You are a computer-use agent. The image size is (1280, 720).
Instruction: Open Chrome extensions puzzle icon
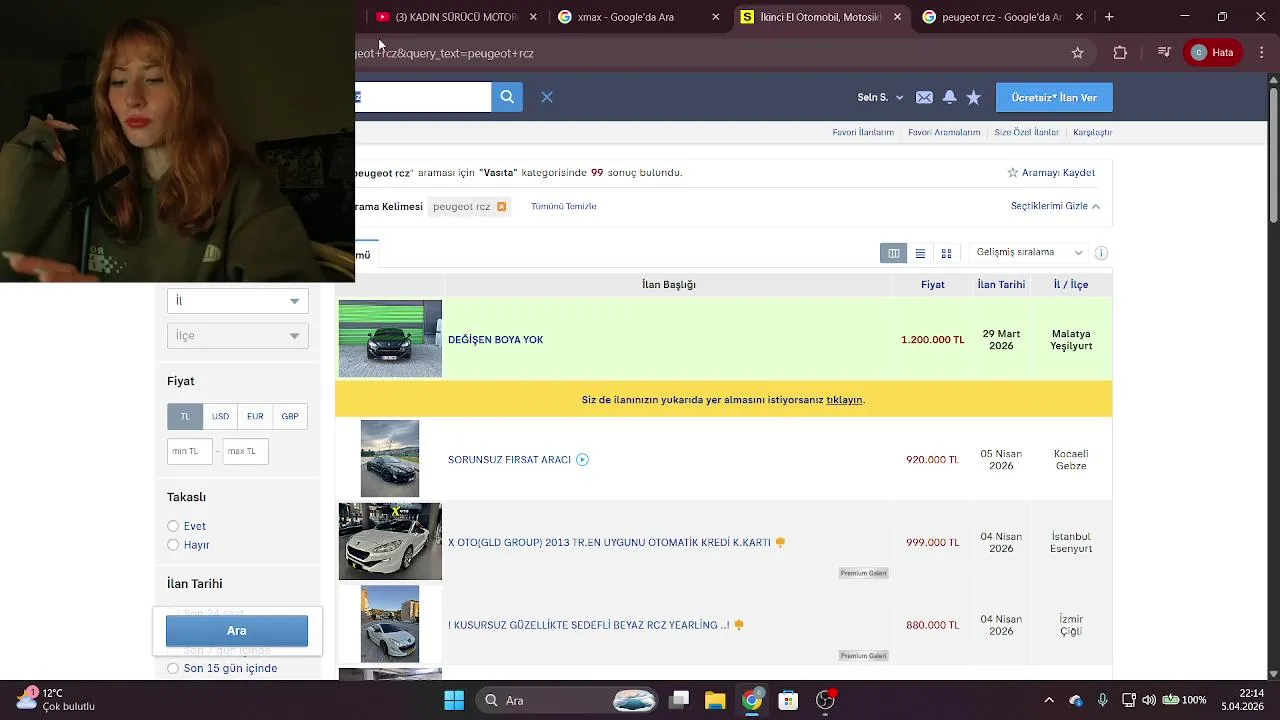[1120, 53]
